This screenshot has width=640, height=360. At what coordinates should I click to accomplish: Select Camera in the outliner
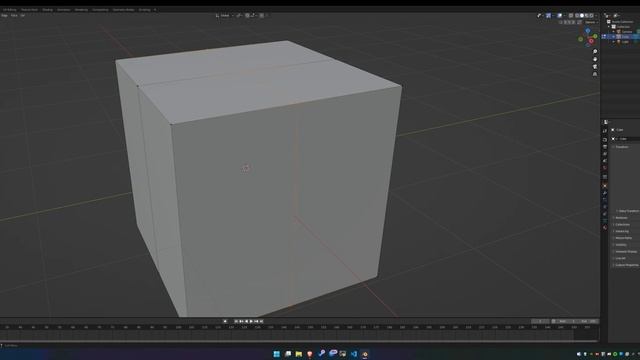click(x=627, y=32)
